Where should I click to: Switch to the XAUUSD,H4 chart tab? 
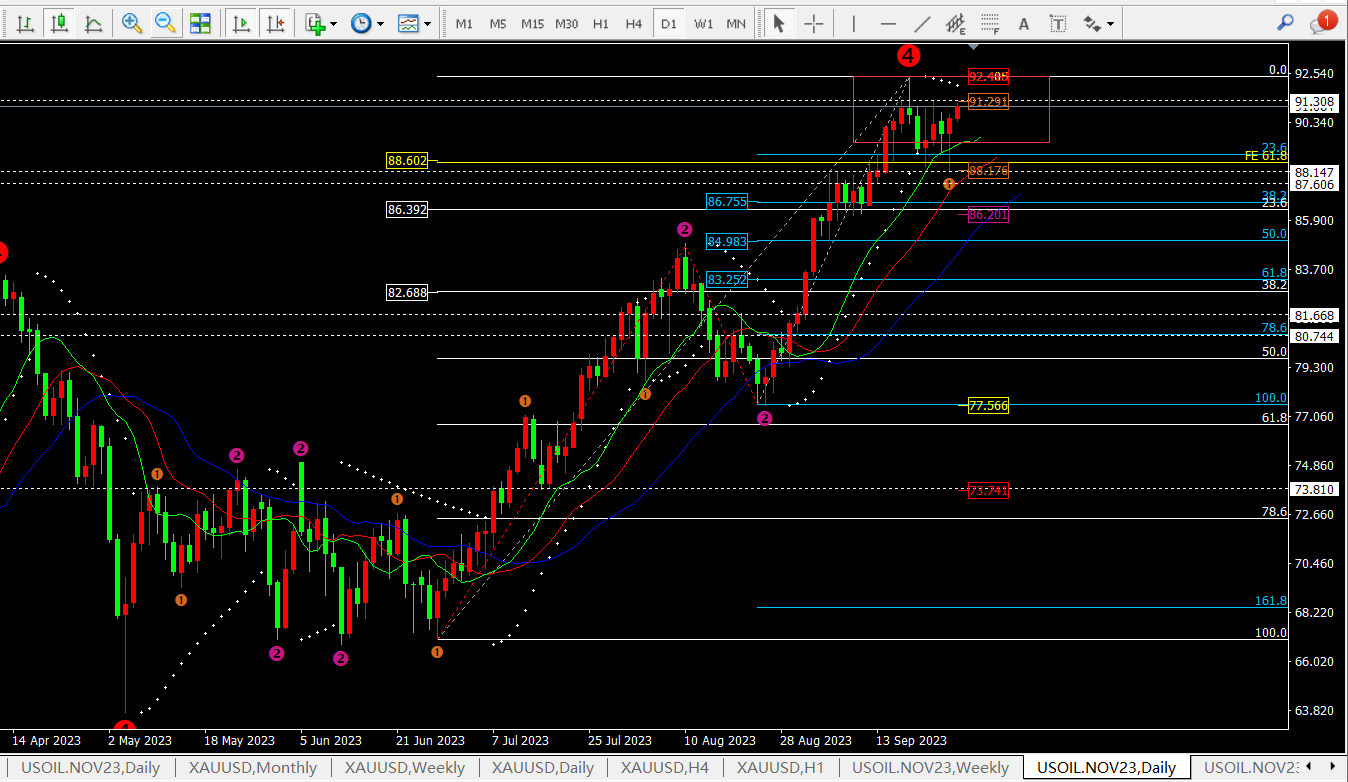tap(665, 768)
